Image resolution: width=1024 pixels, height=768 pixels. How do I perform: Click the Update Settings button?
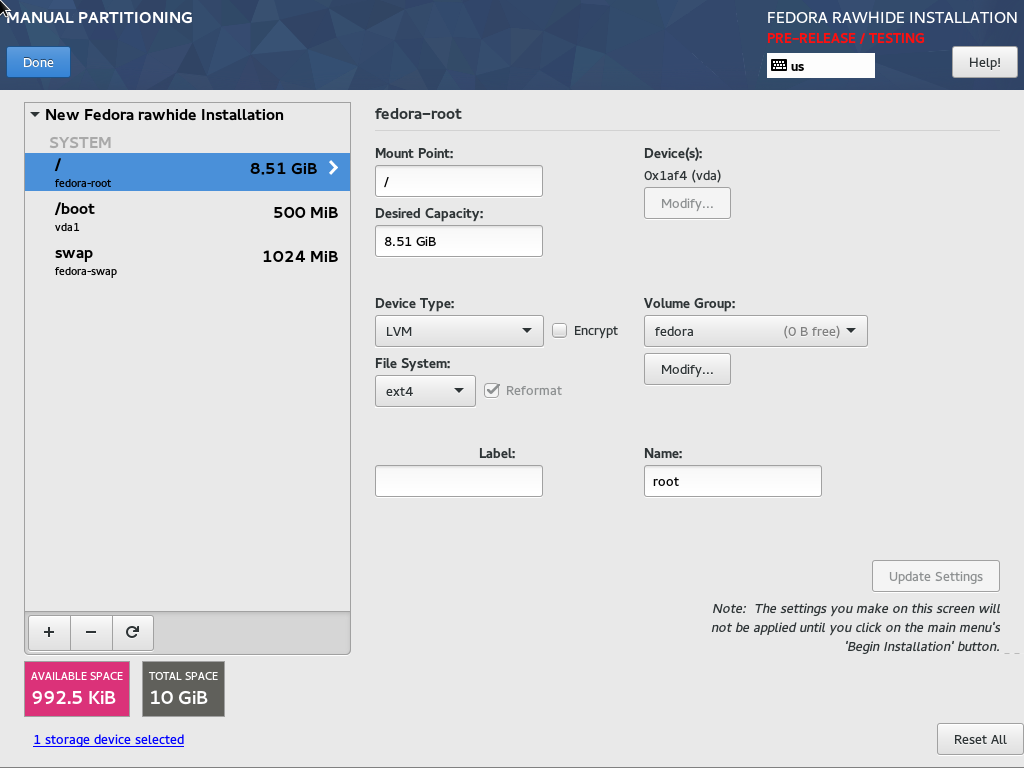click(935, 577)
